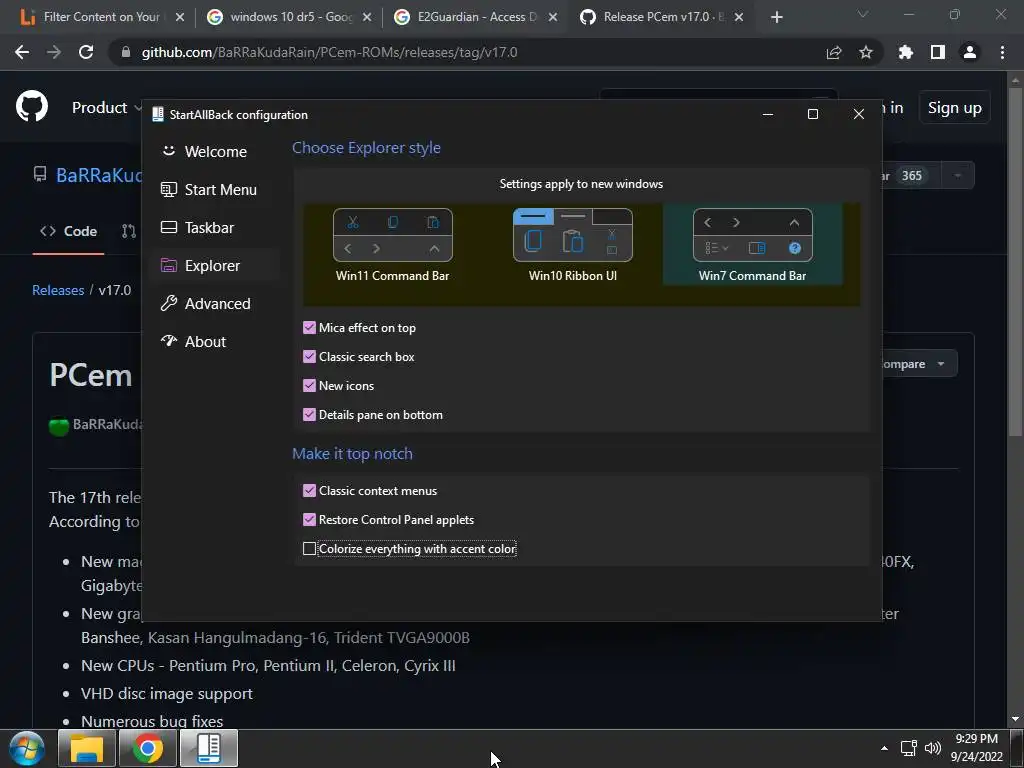Close the Filter Content tab
The image size is (1024, 768).
pos(180,18)
